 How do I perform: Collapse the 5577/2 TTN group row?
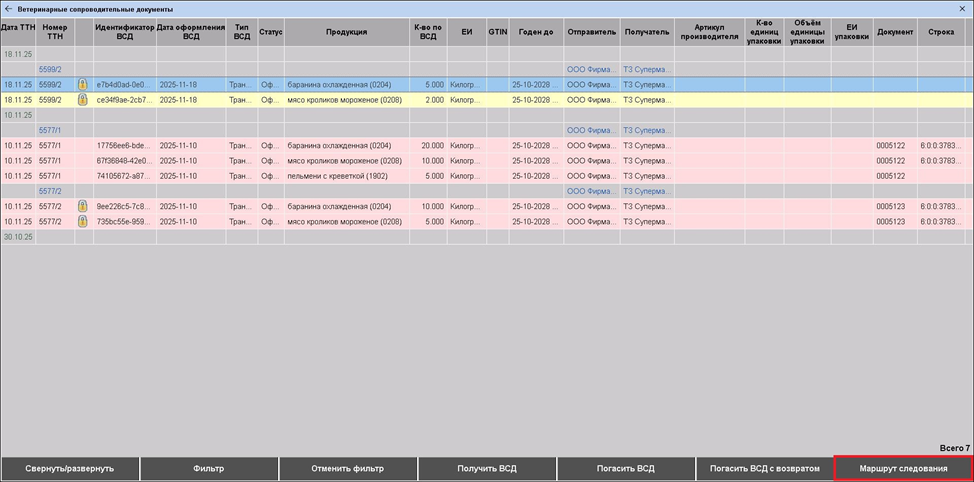coord(50,191)
